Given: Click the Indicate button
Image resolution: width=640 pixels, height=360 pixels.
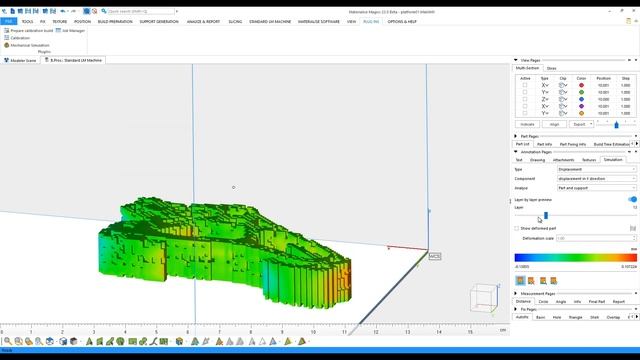Looking at the screenshot, I should tap(527, 124).
